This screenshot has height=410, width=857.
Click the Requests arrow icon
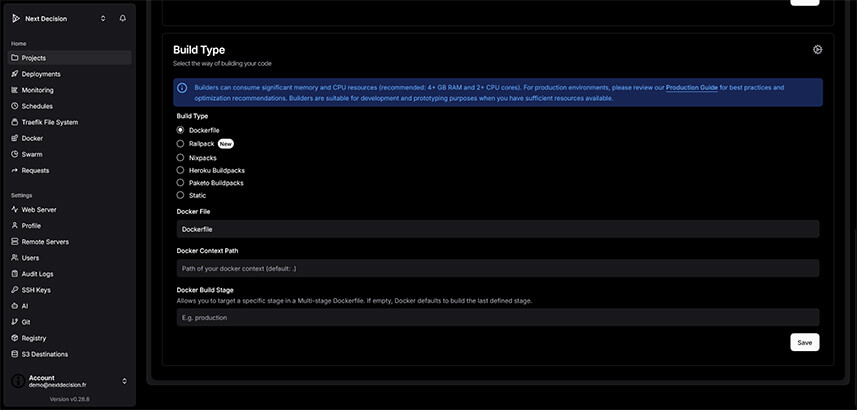click(15, 171)
